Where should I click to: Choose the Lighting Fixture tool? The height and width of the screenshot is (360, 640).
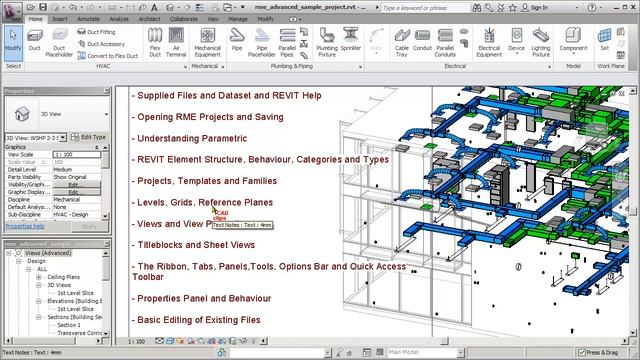pos(541,42)
